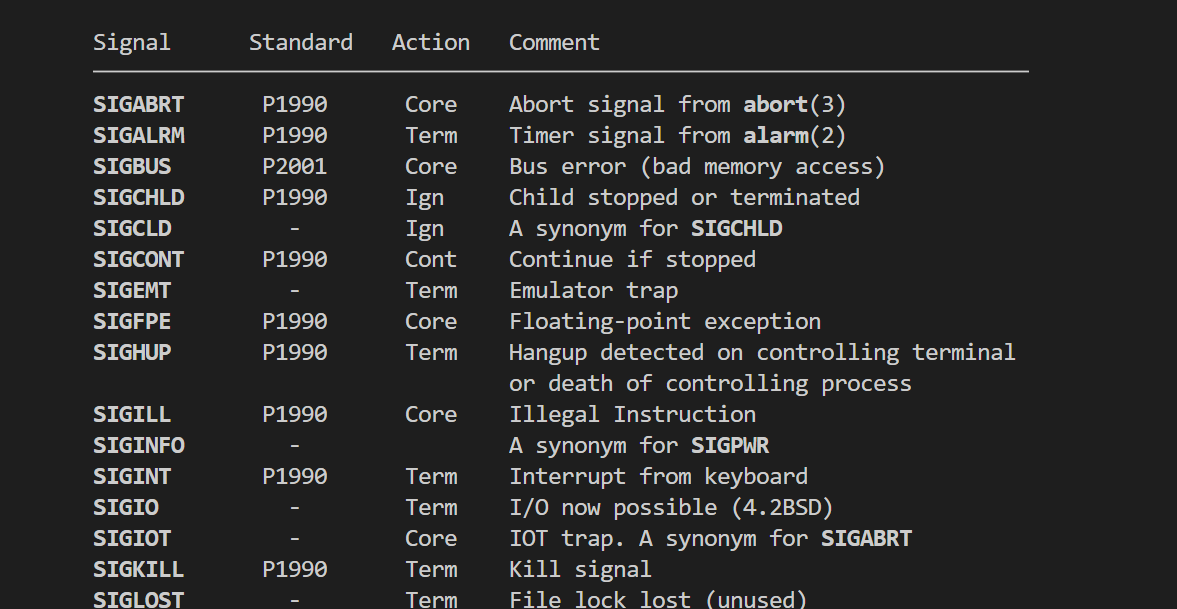This screenshot has height=609, width=1177.
Task: Click the SIGFPE signal name
Action: coord(132,321)
